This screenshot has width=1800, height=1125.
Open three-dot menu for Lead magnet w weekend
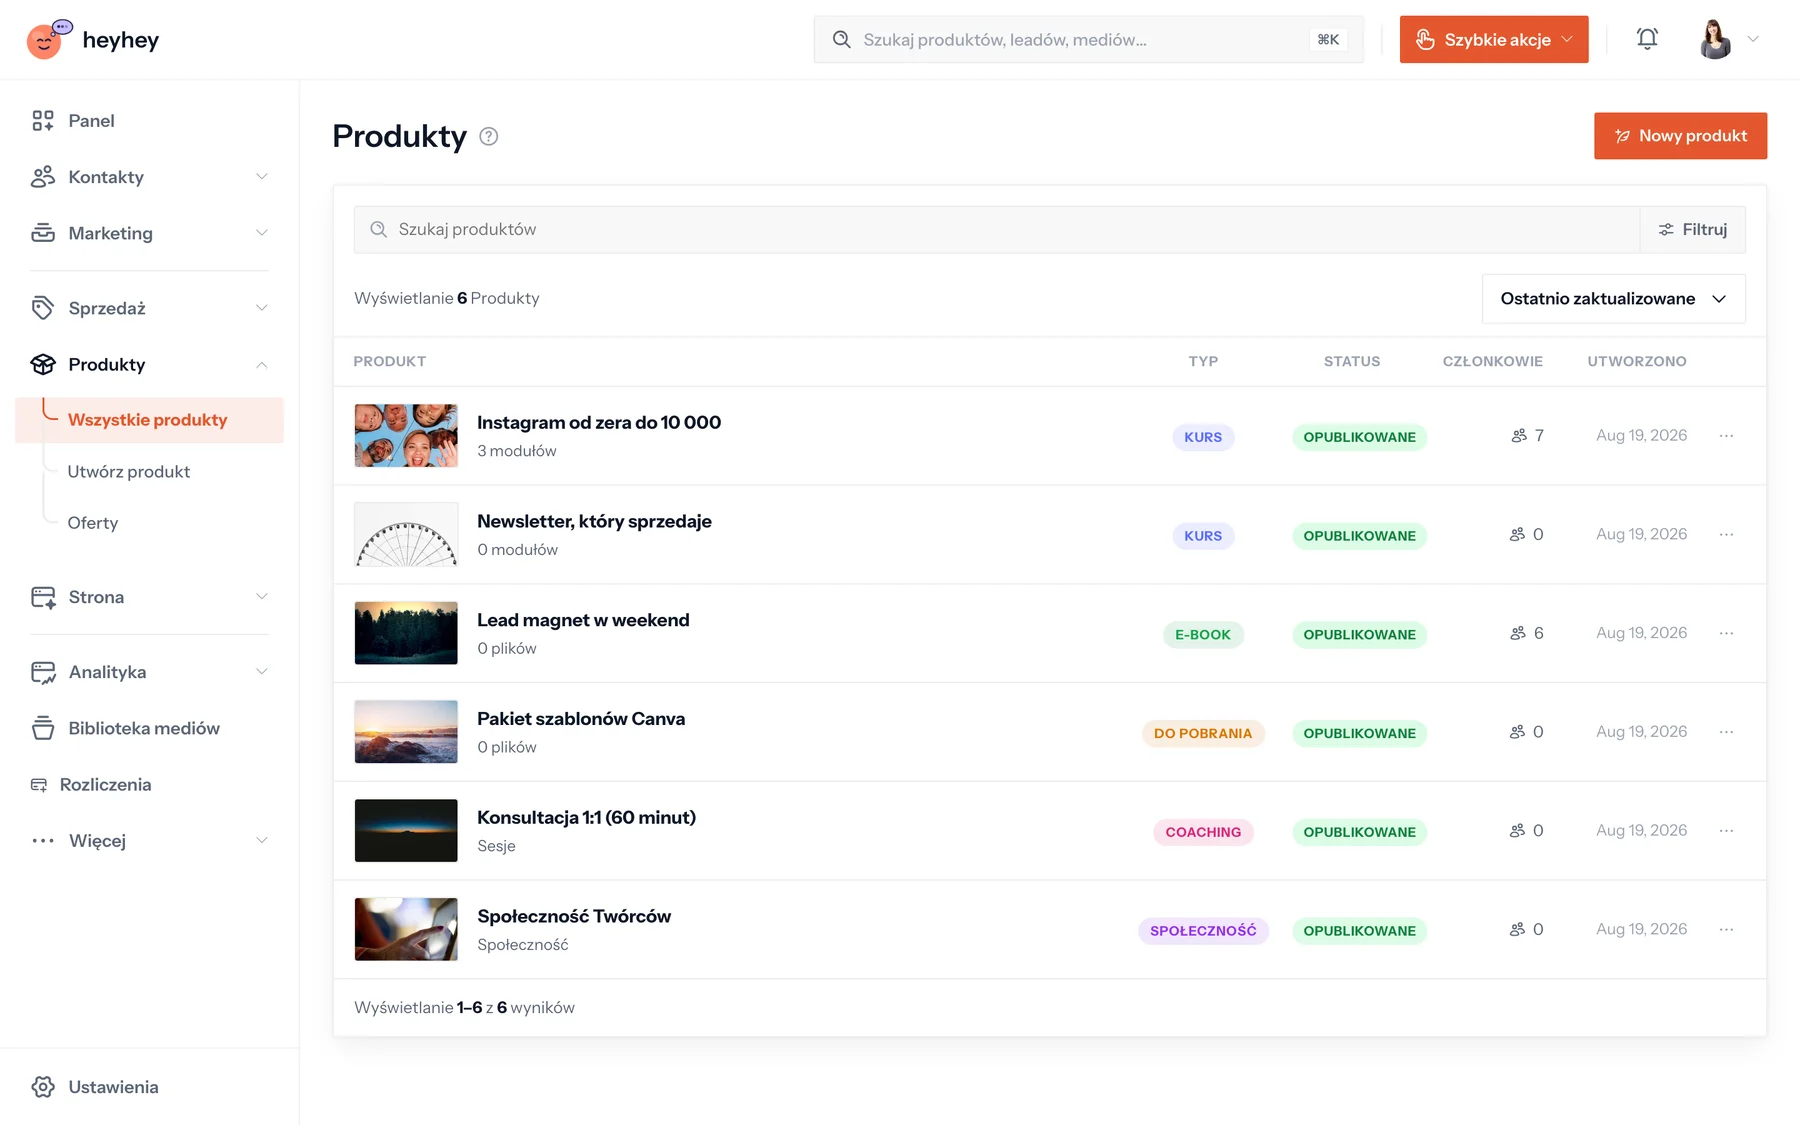pyautogui.click(x=1726, y=633)
